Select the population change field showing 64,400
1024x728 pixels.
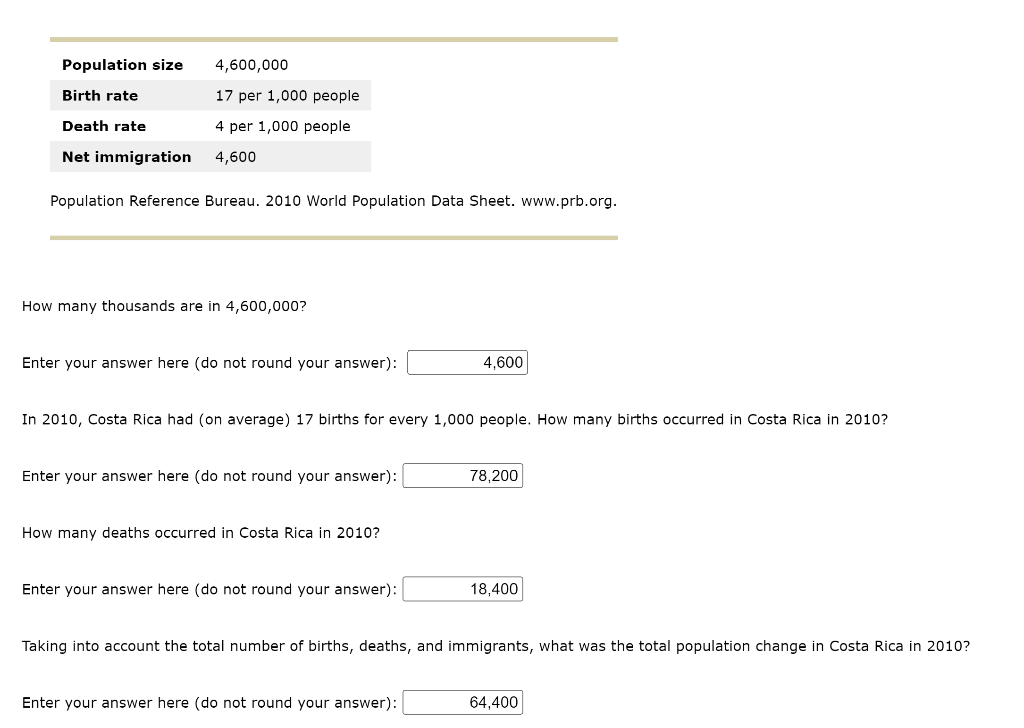(462, 702)
